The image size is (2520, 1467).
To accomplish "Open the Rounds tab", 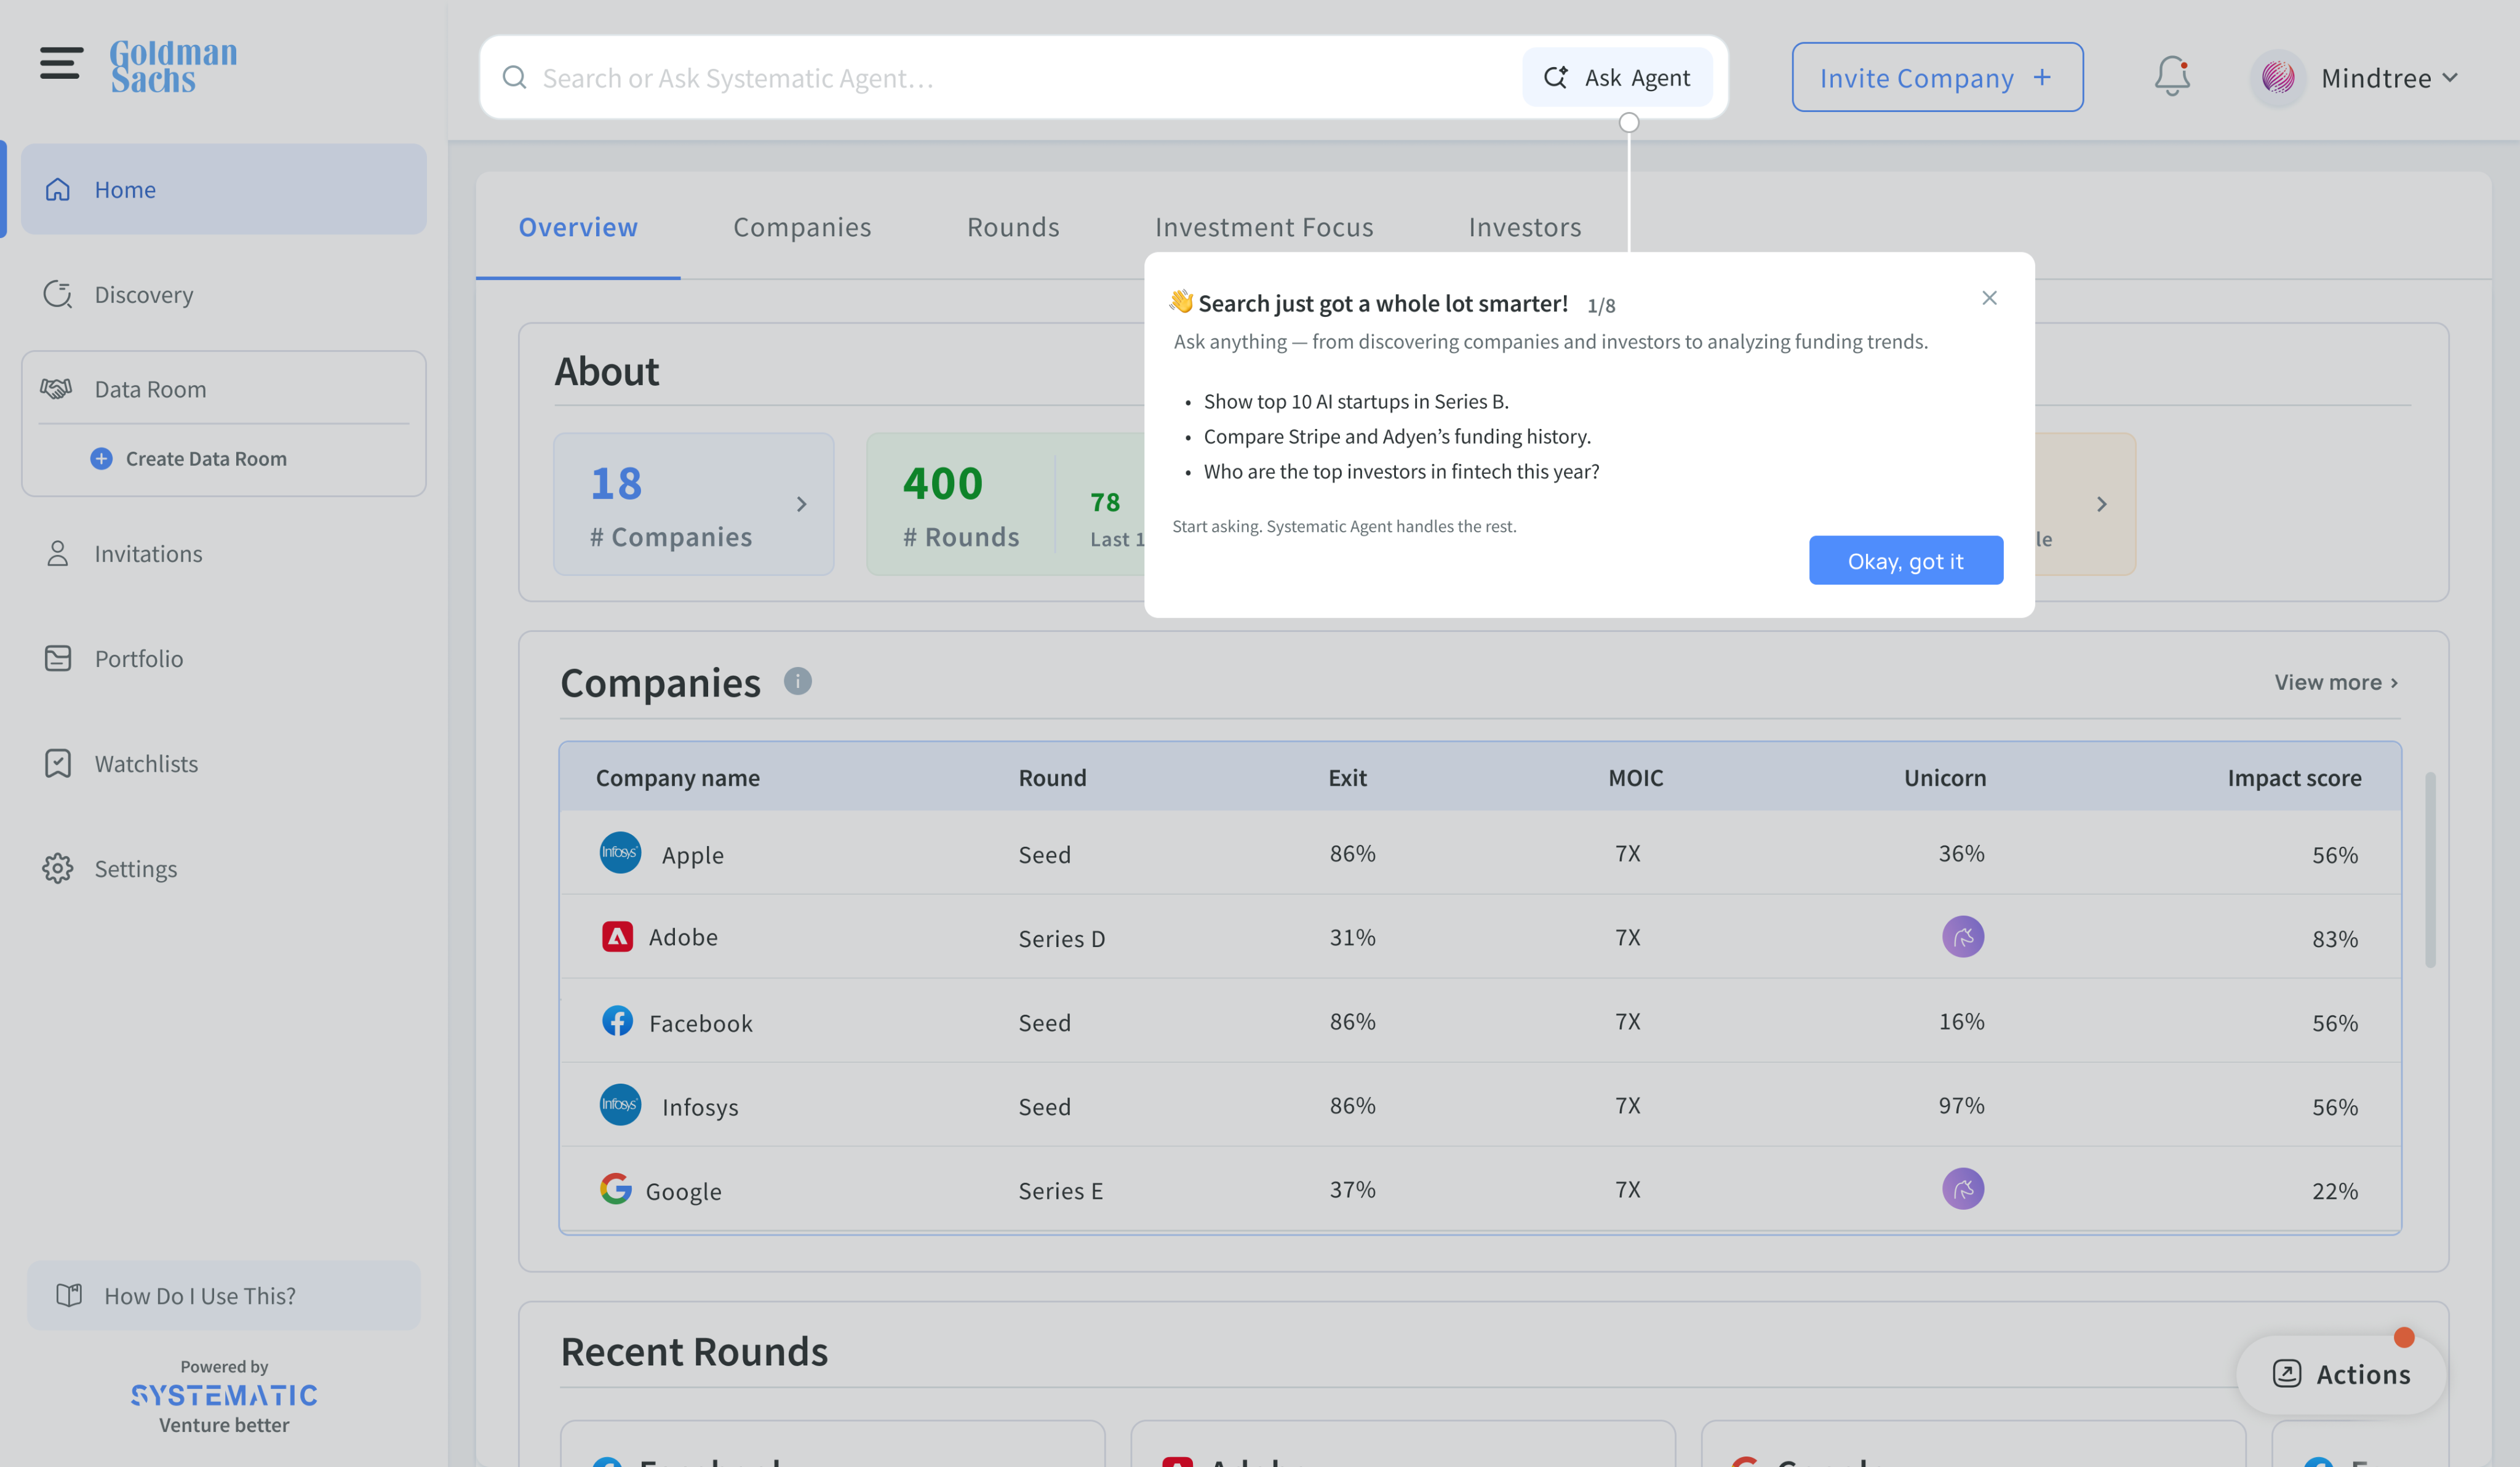I will coord(1013,227).
